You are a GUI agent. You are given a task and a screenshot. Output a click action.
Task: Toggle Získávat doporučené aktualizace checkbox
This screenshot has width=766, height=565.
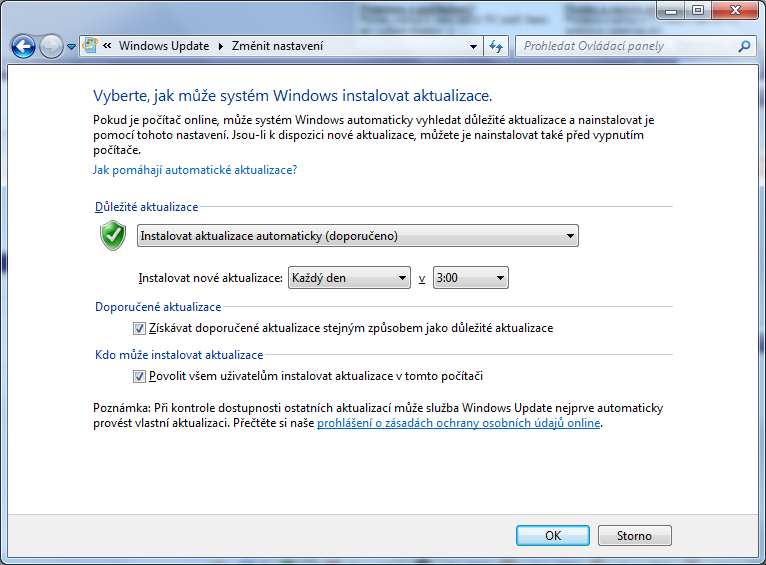coord(139,328)
